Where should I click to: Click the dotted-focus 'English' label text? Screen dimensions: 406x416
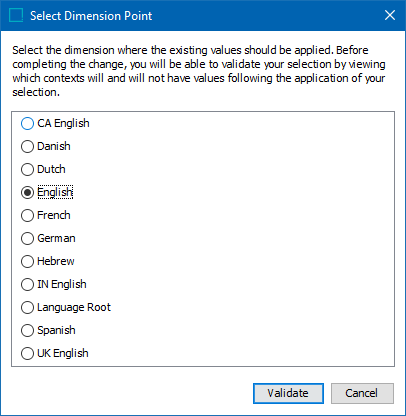55,192
